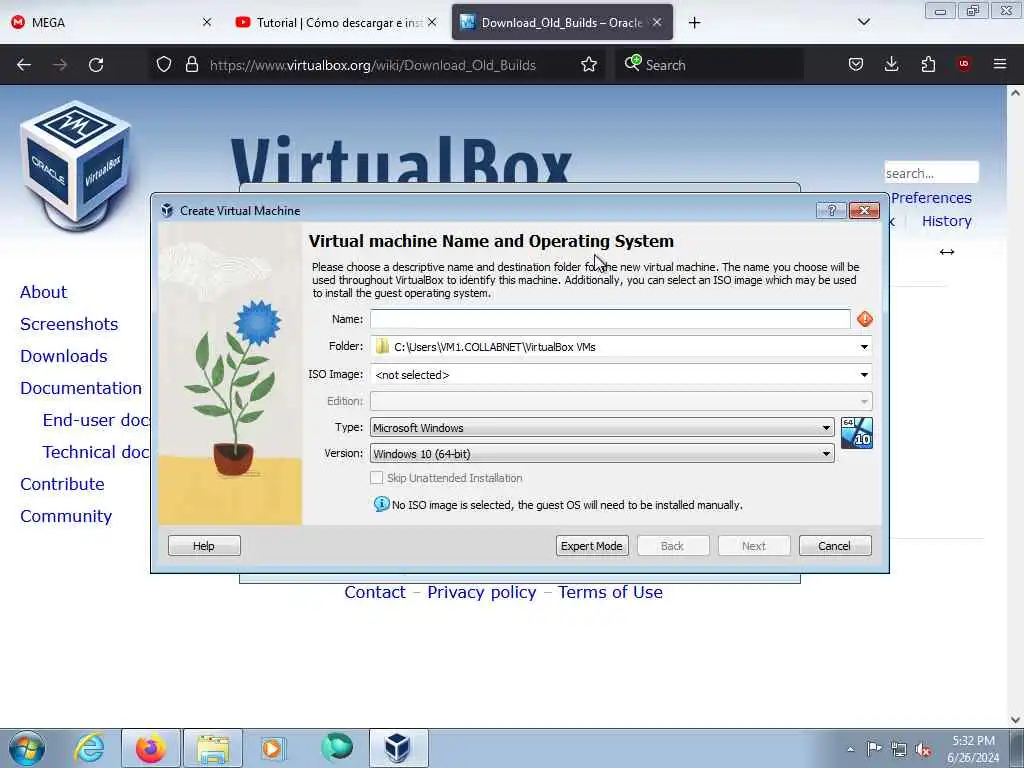Click into the VM Name field
This screenshot has height=768, width=1024.
[610, 319]
